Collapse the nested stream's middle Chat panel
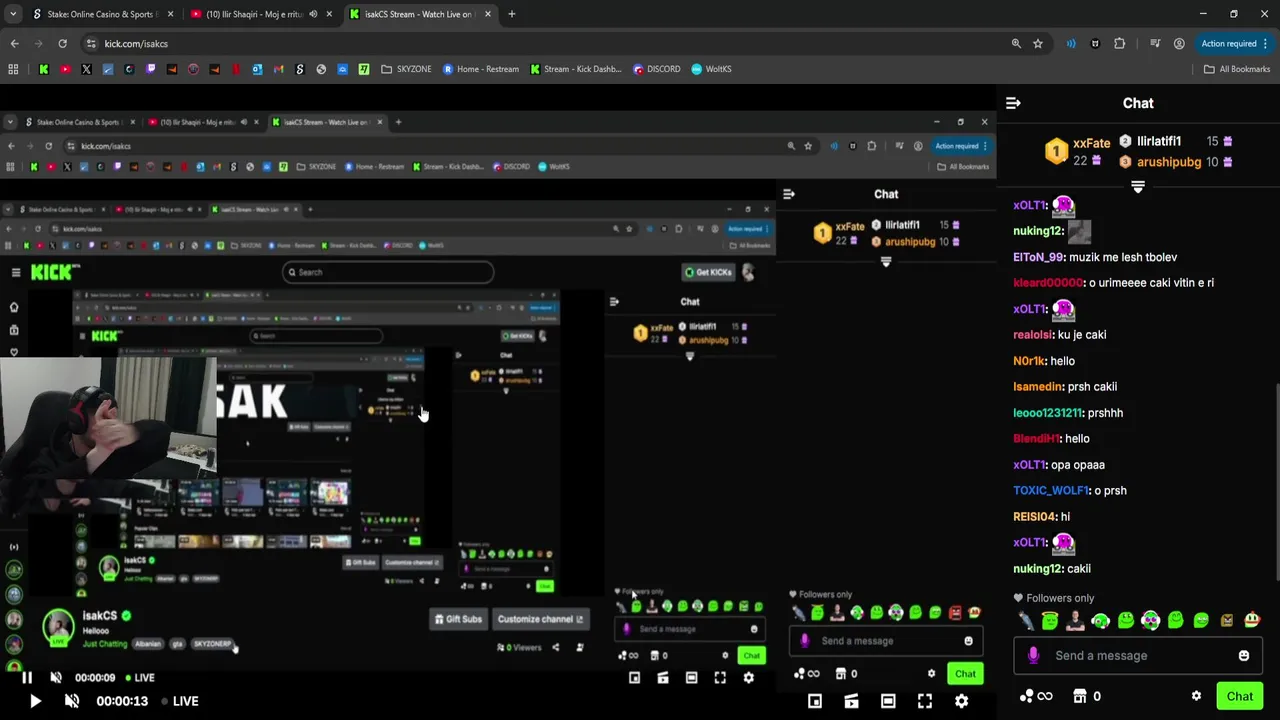 click(789, 194)
